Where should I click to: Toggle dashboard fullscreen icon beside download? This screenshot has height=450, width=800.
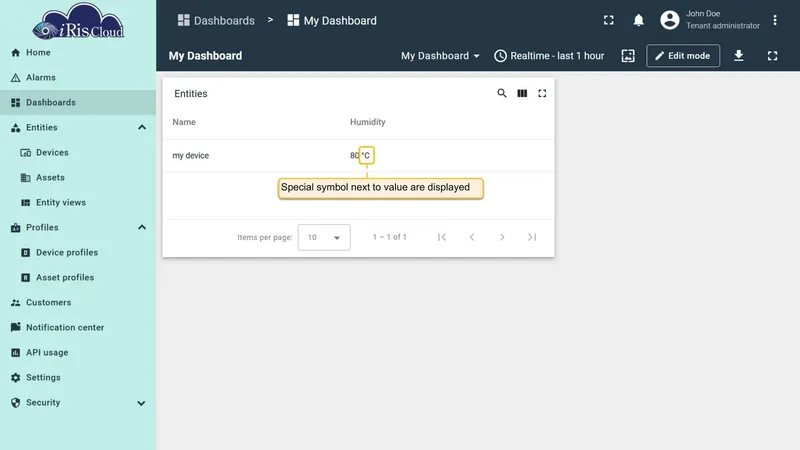point(772,56)
